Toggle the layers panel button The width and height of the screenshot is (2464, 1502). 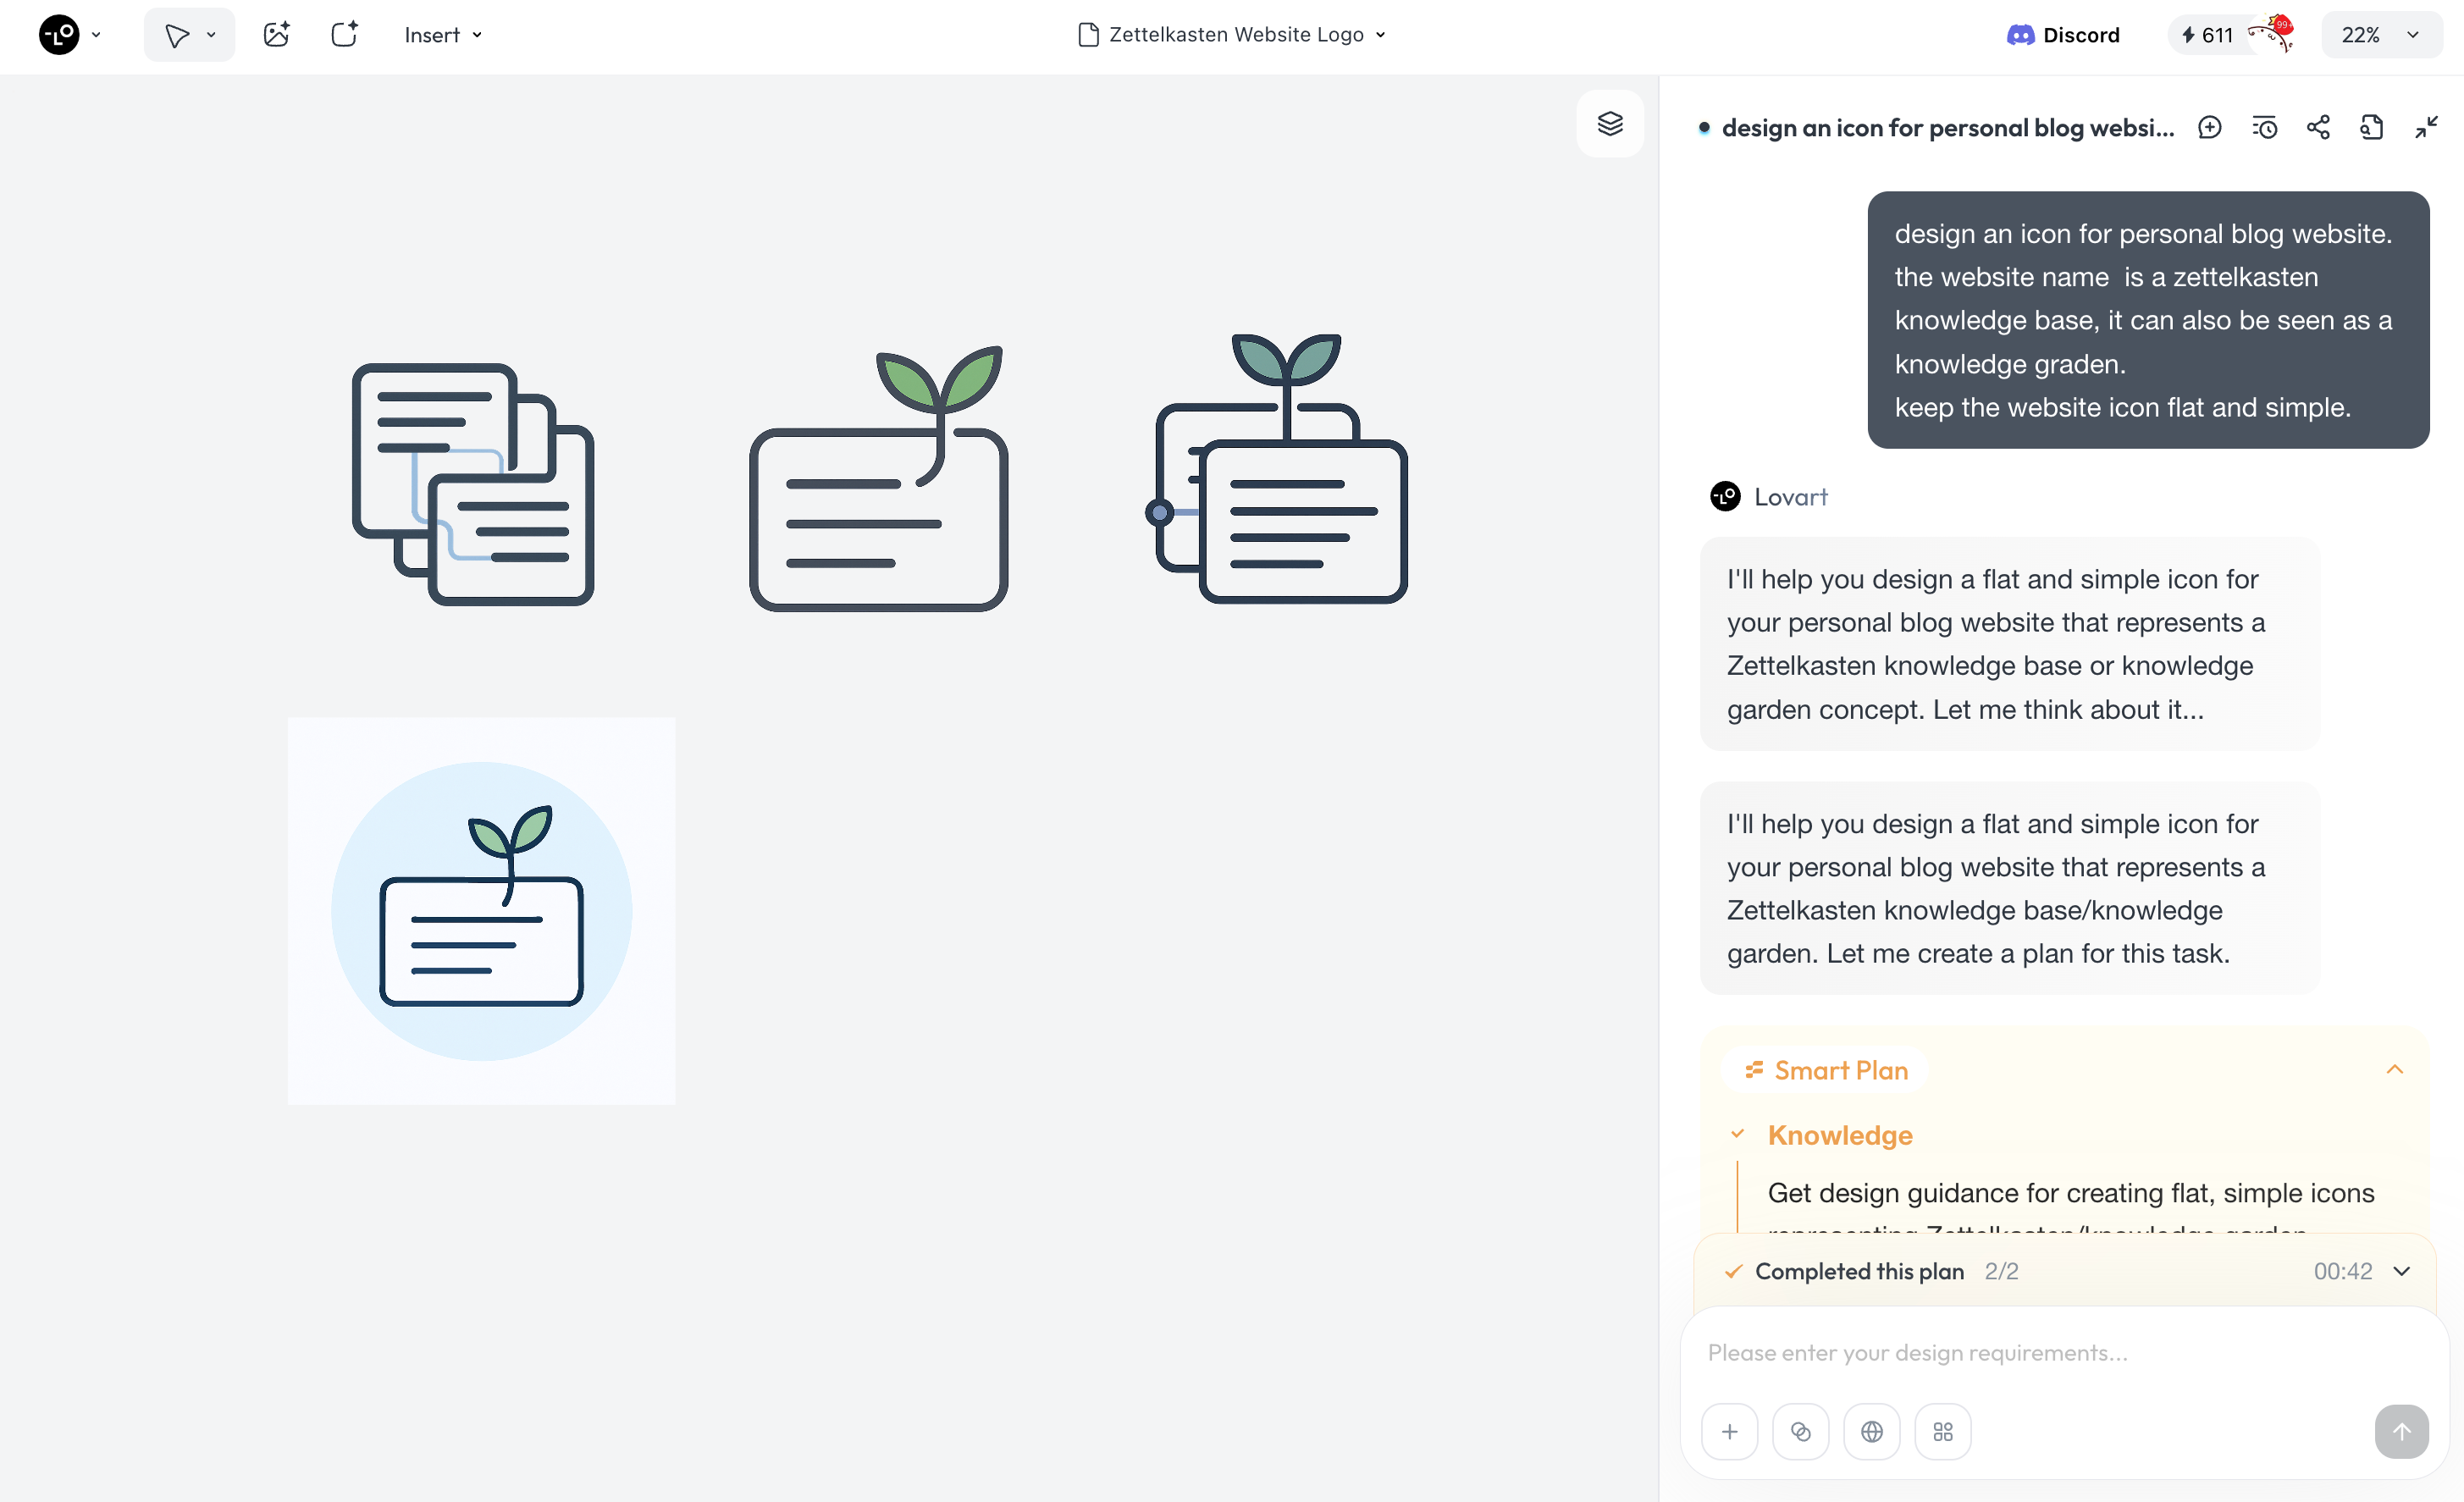[x=1610, y=124]
